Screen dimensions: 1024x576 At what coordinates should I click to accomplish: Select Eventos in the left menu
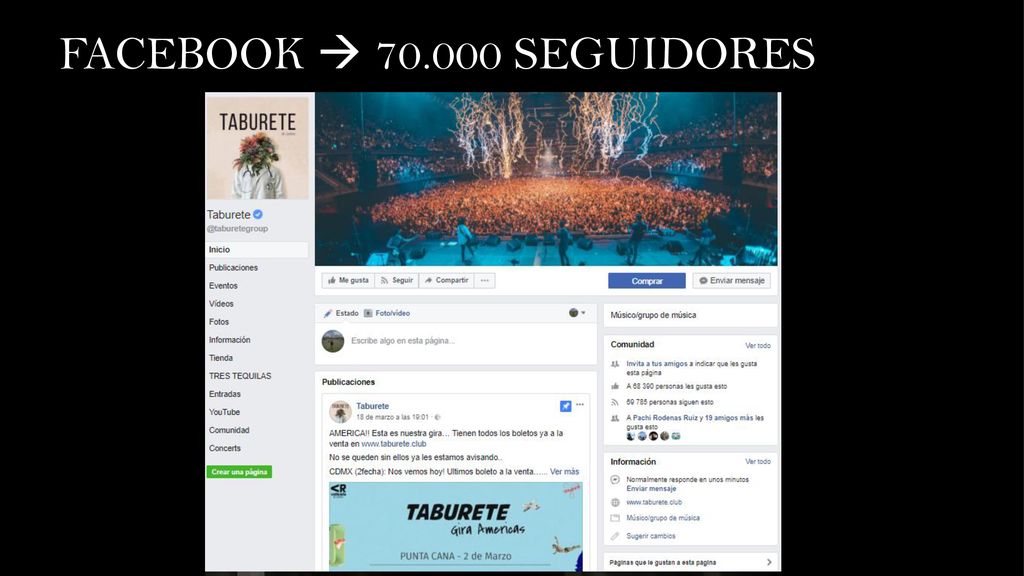tap(223, 286)
